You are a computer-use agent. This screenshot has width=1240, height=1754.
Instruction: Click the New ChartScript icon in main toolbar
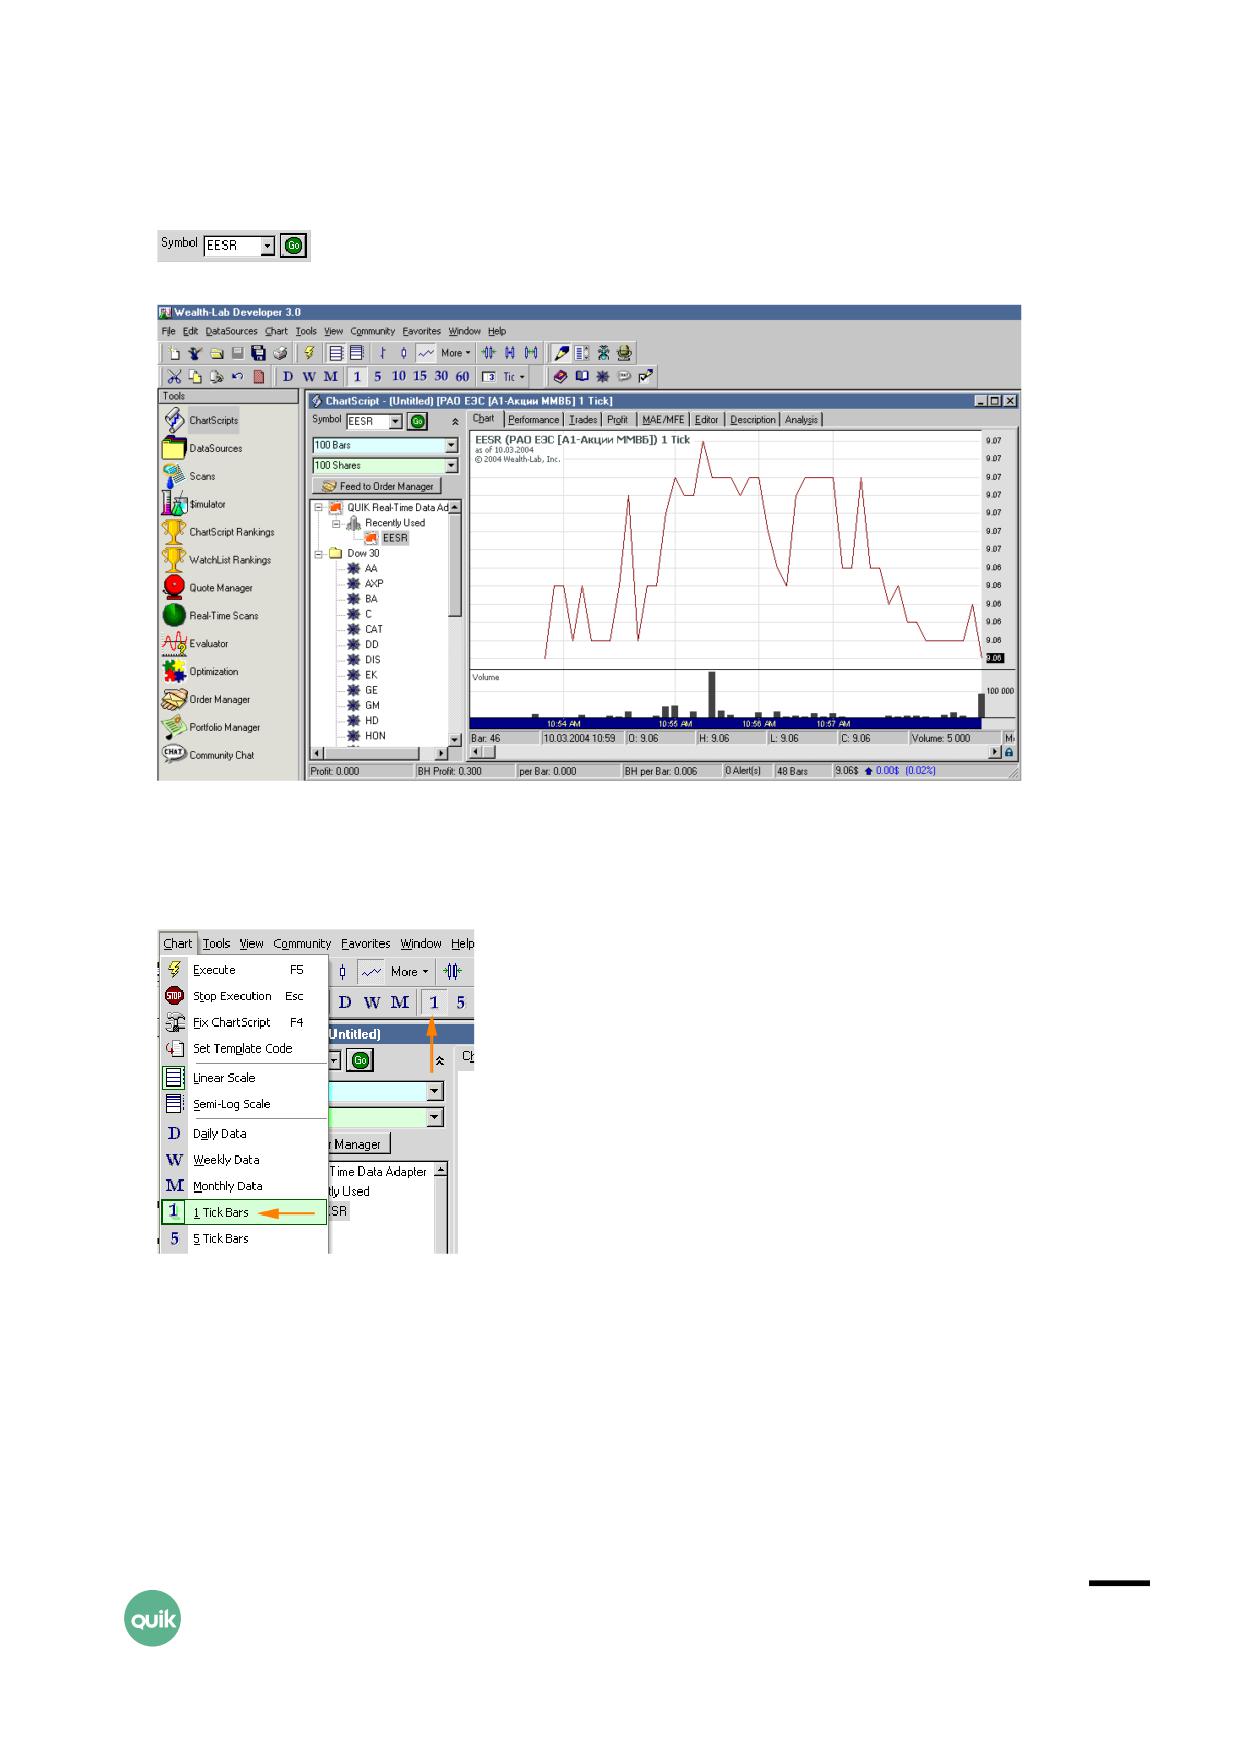(174, 353)
